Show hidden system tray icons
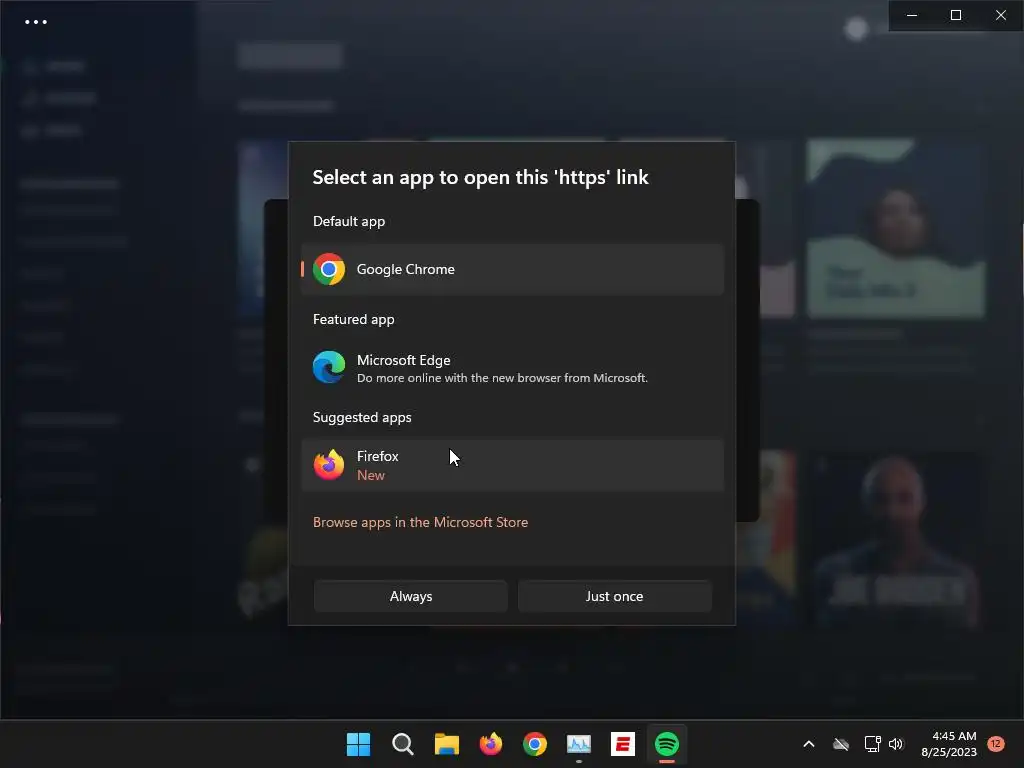 coord(808,744)
